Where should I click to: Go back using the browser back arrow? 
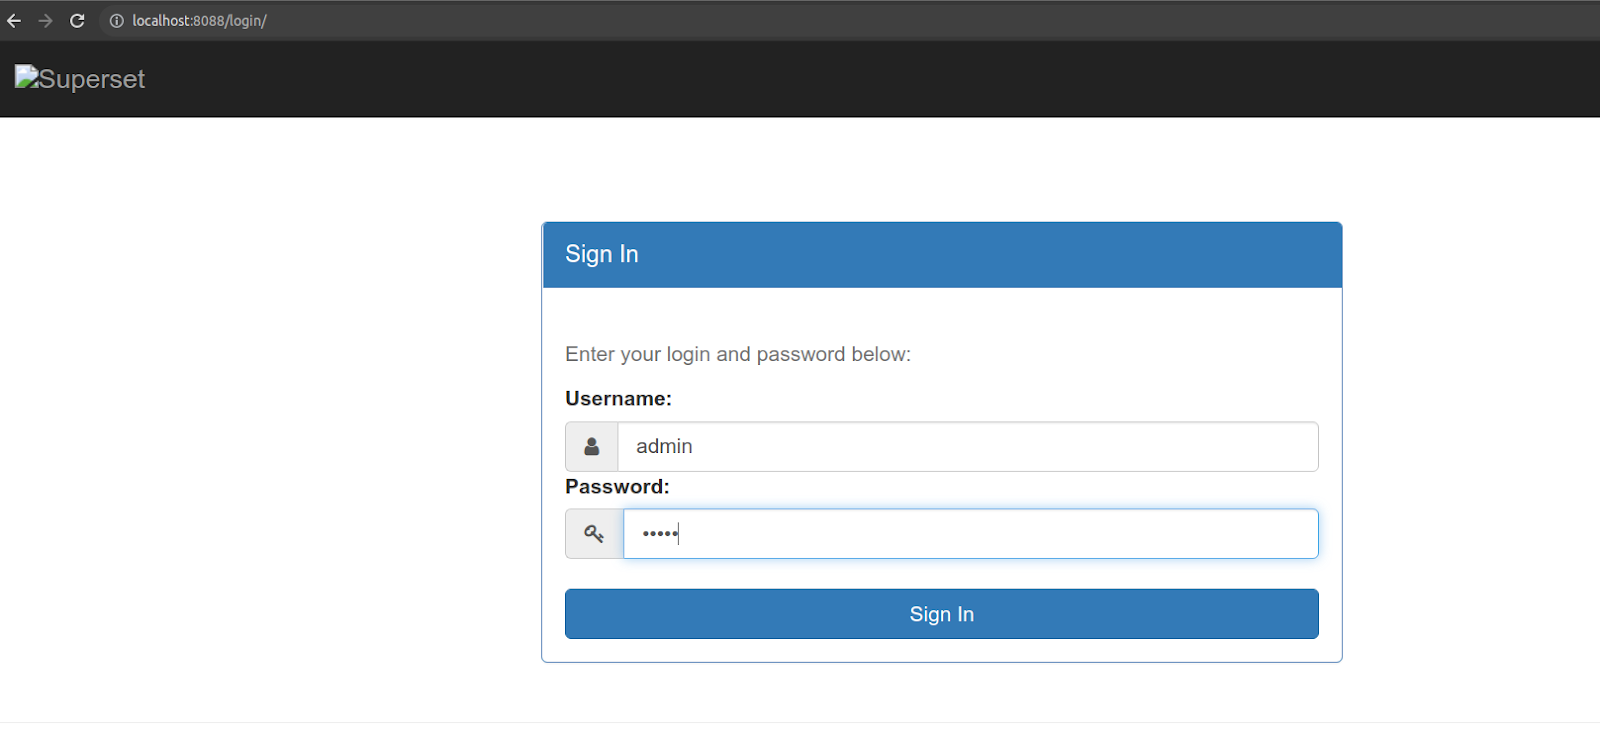coord(14,20)
